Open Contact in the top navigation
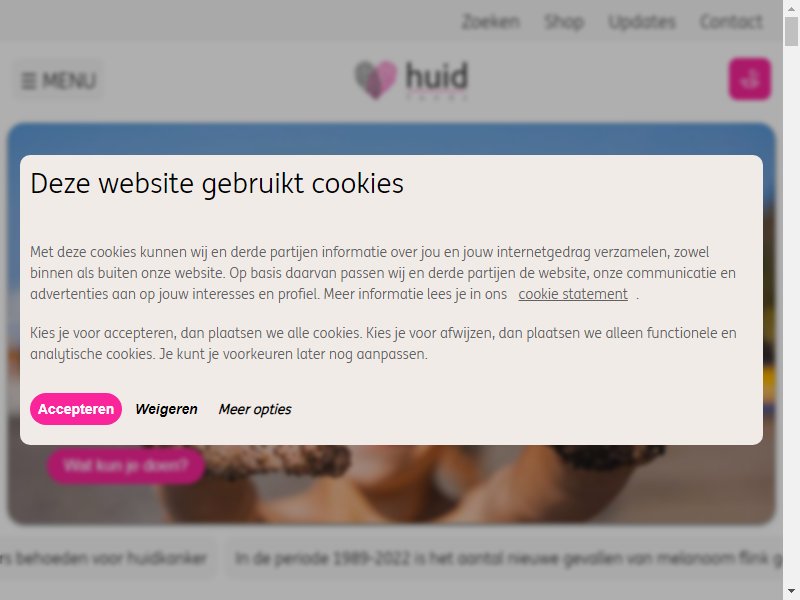This screenshot has width=800, height=600. pos(731,22)
